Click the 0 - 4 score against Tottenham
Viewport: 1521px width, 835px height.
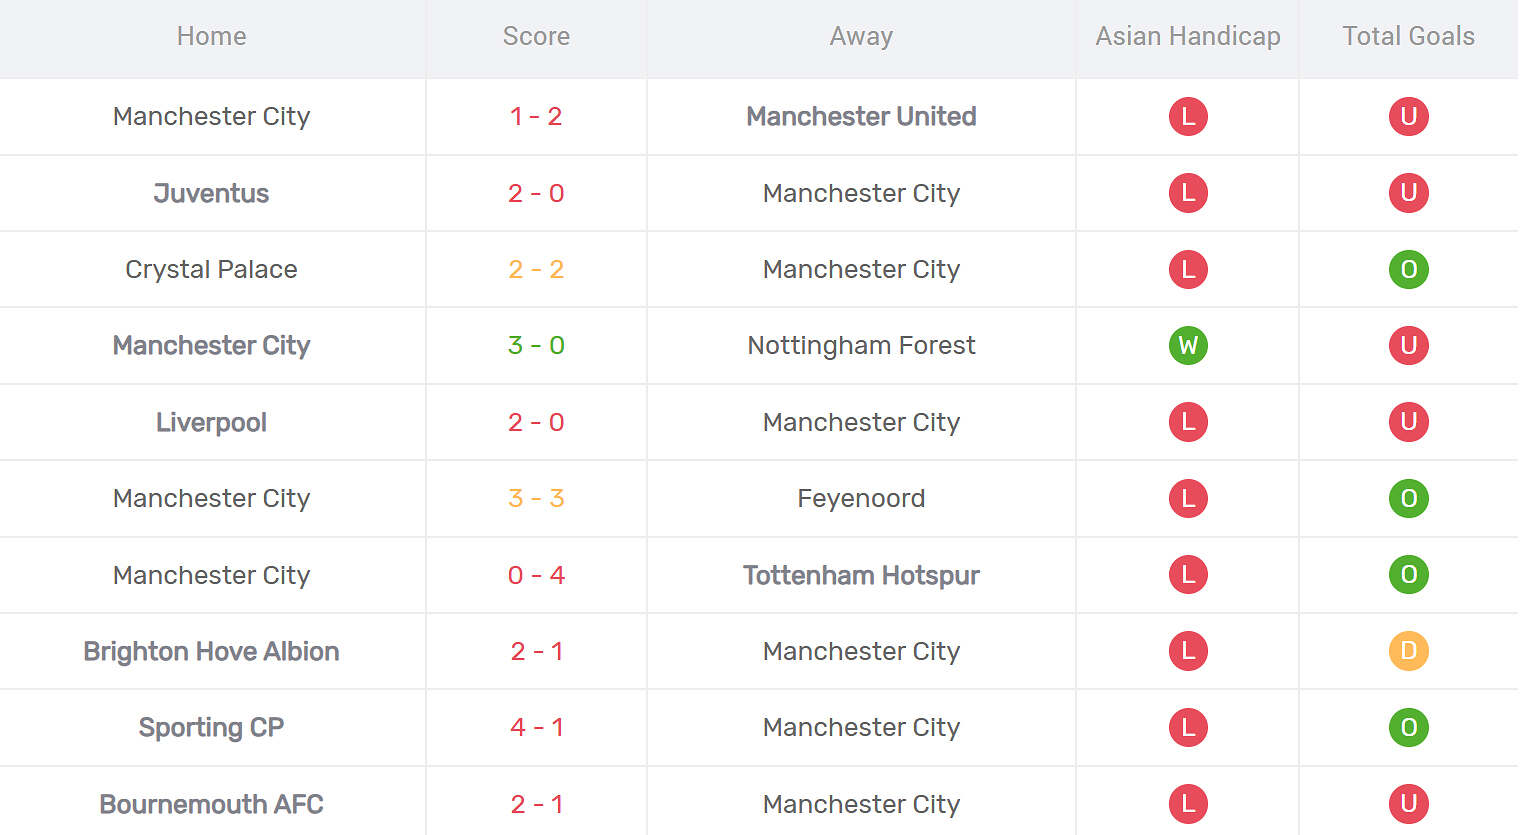point(536,575)
